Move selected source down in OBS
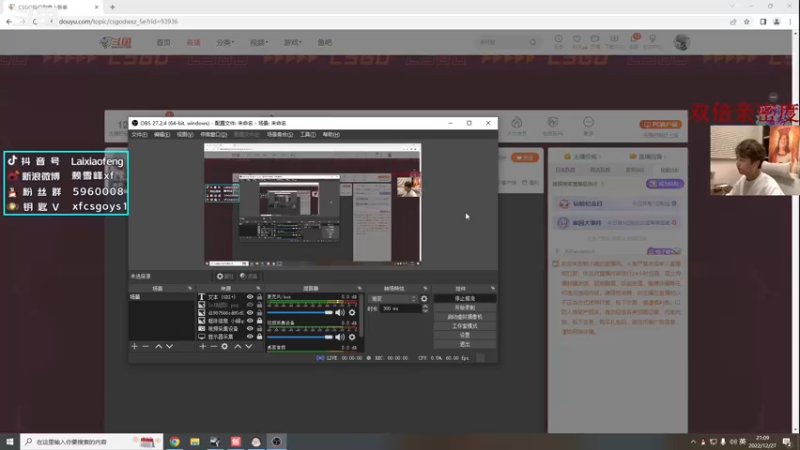This screenshot has height=450, width=800. [x=248, y=346]
